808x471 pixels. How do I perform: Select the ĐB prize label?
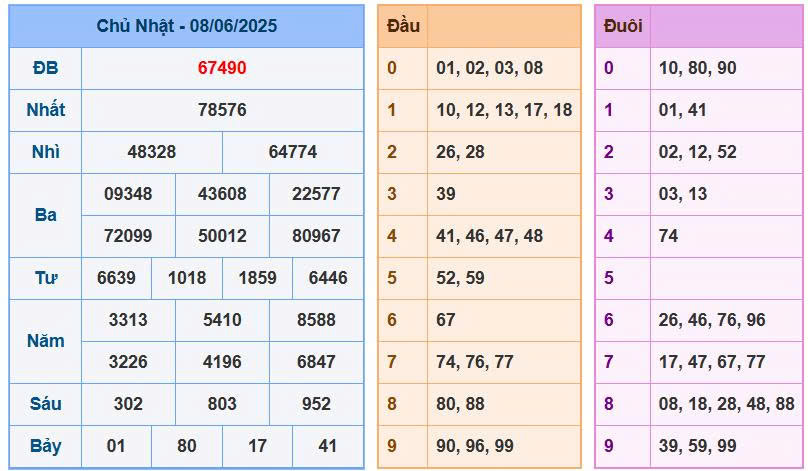coord(45,68)
